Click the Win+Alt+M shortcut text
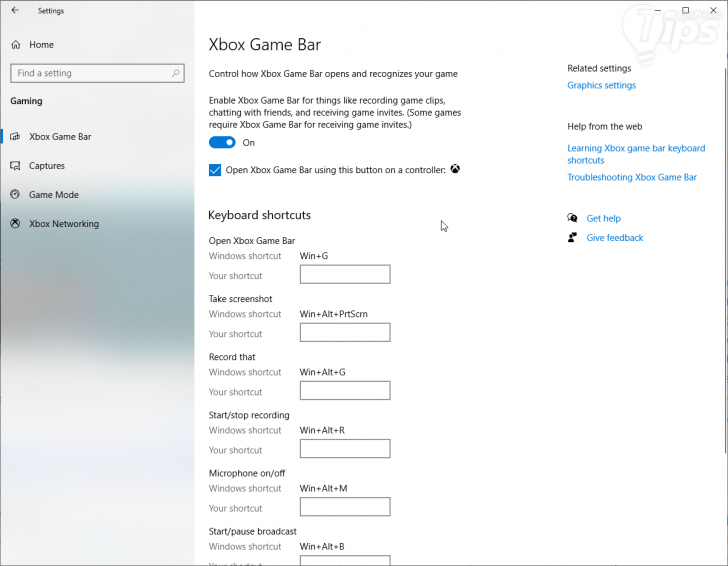The image size is (728, 566). [323, 488]
